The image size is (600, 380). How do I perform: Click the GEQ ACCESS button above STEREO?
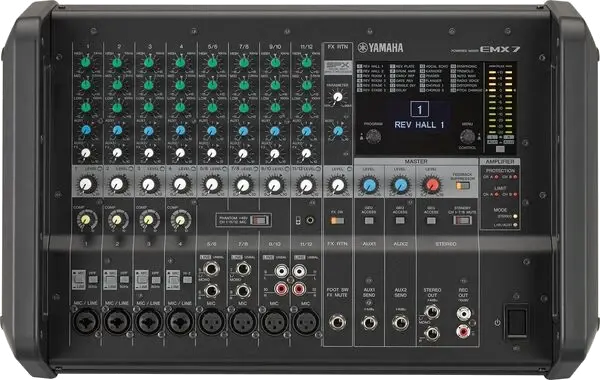click(x=431, y=221)
